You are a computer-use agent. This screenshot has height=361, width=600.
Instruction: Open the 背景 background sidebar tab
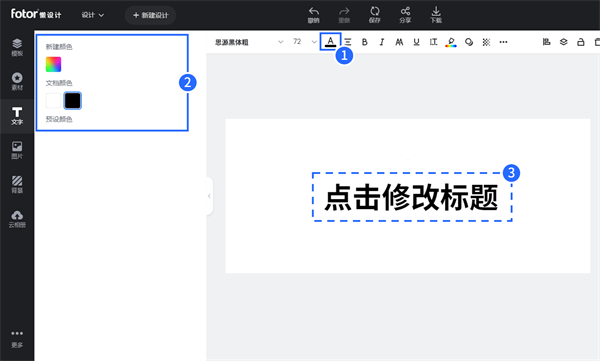coord(17,185)
